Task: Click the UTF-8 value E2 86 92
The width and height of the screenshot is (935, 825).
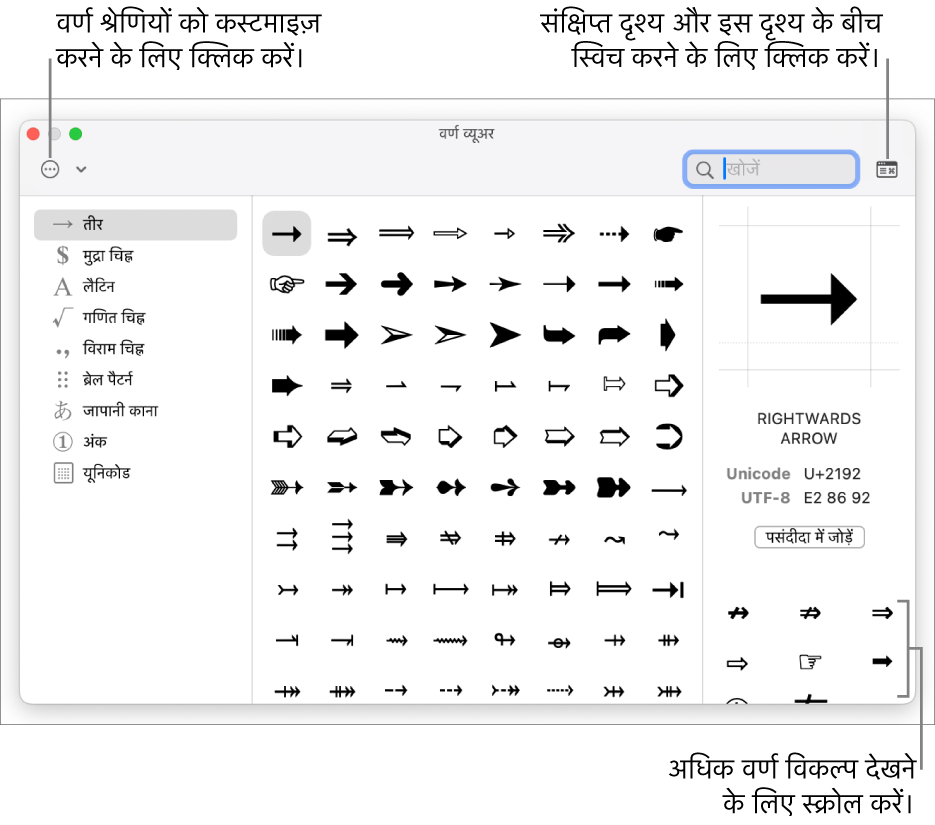Action: click(837, 498)
